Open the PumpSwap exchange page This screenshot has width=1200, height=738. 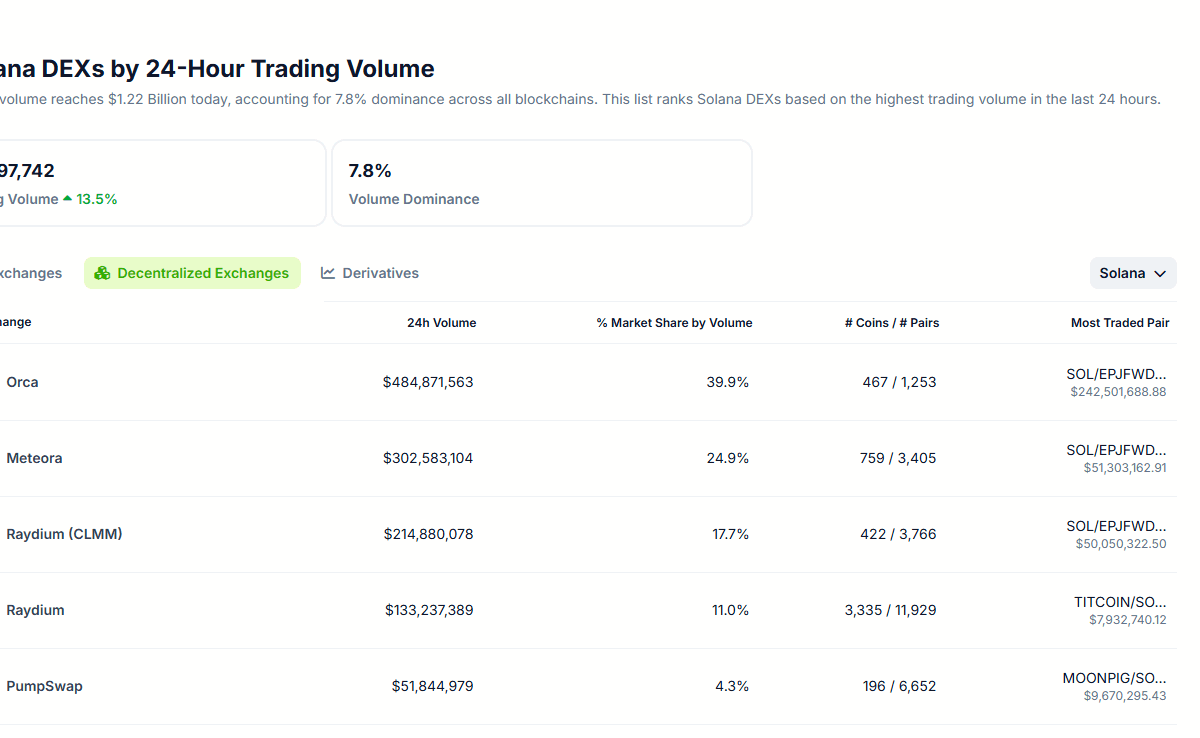(44, 686)
